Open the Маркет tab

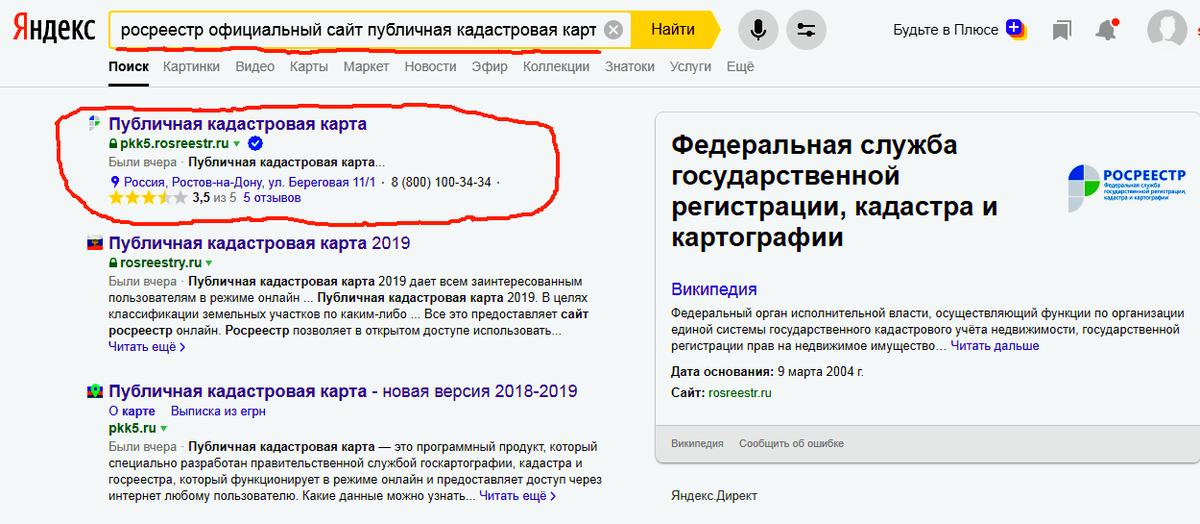[x=366, y=67]
